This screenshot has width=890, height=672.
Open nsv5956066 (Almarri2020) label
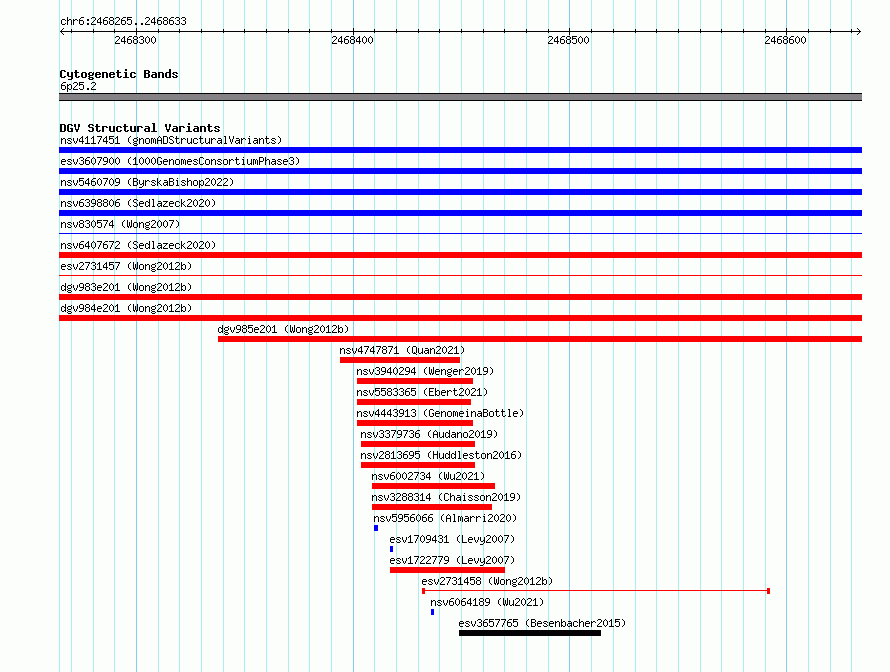pos(445,518)
